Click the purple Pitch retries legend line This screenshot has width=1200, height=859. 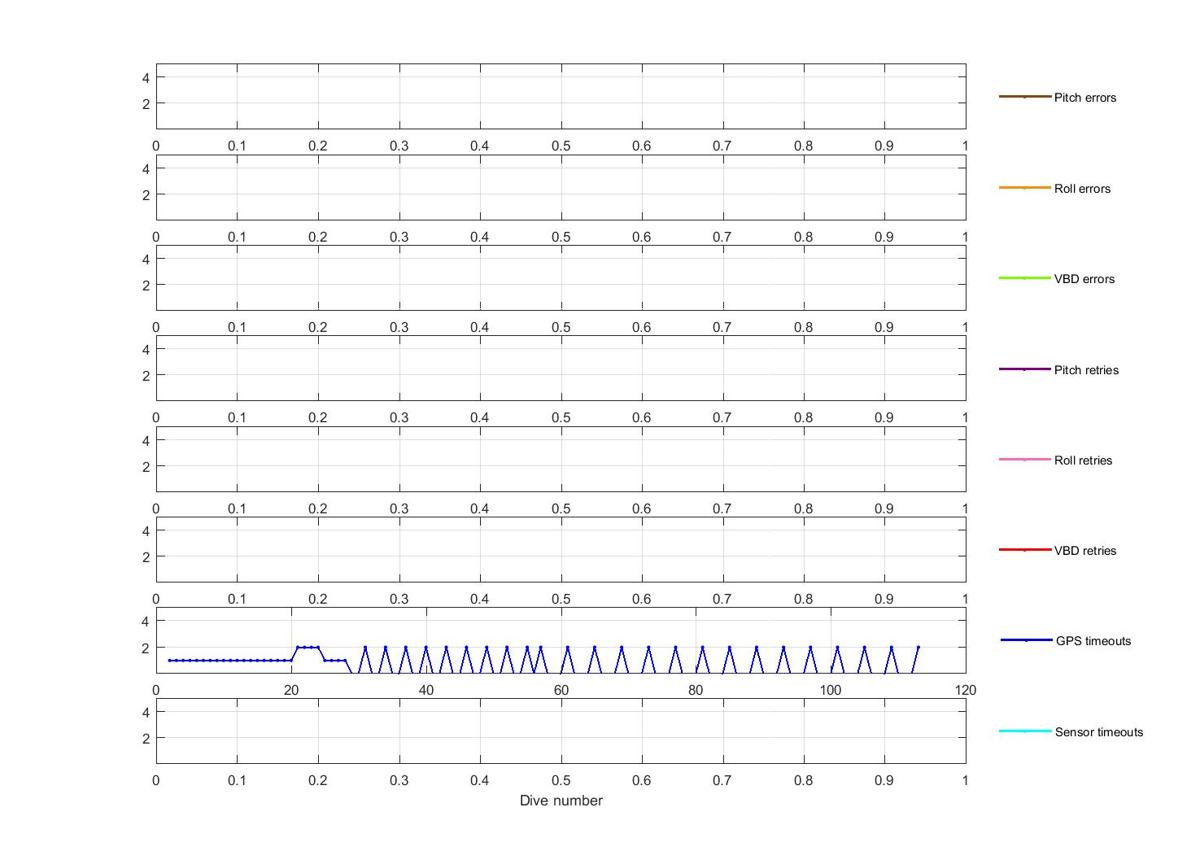tap(1025, 369)
